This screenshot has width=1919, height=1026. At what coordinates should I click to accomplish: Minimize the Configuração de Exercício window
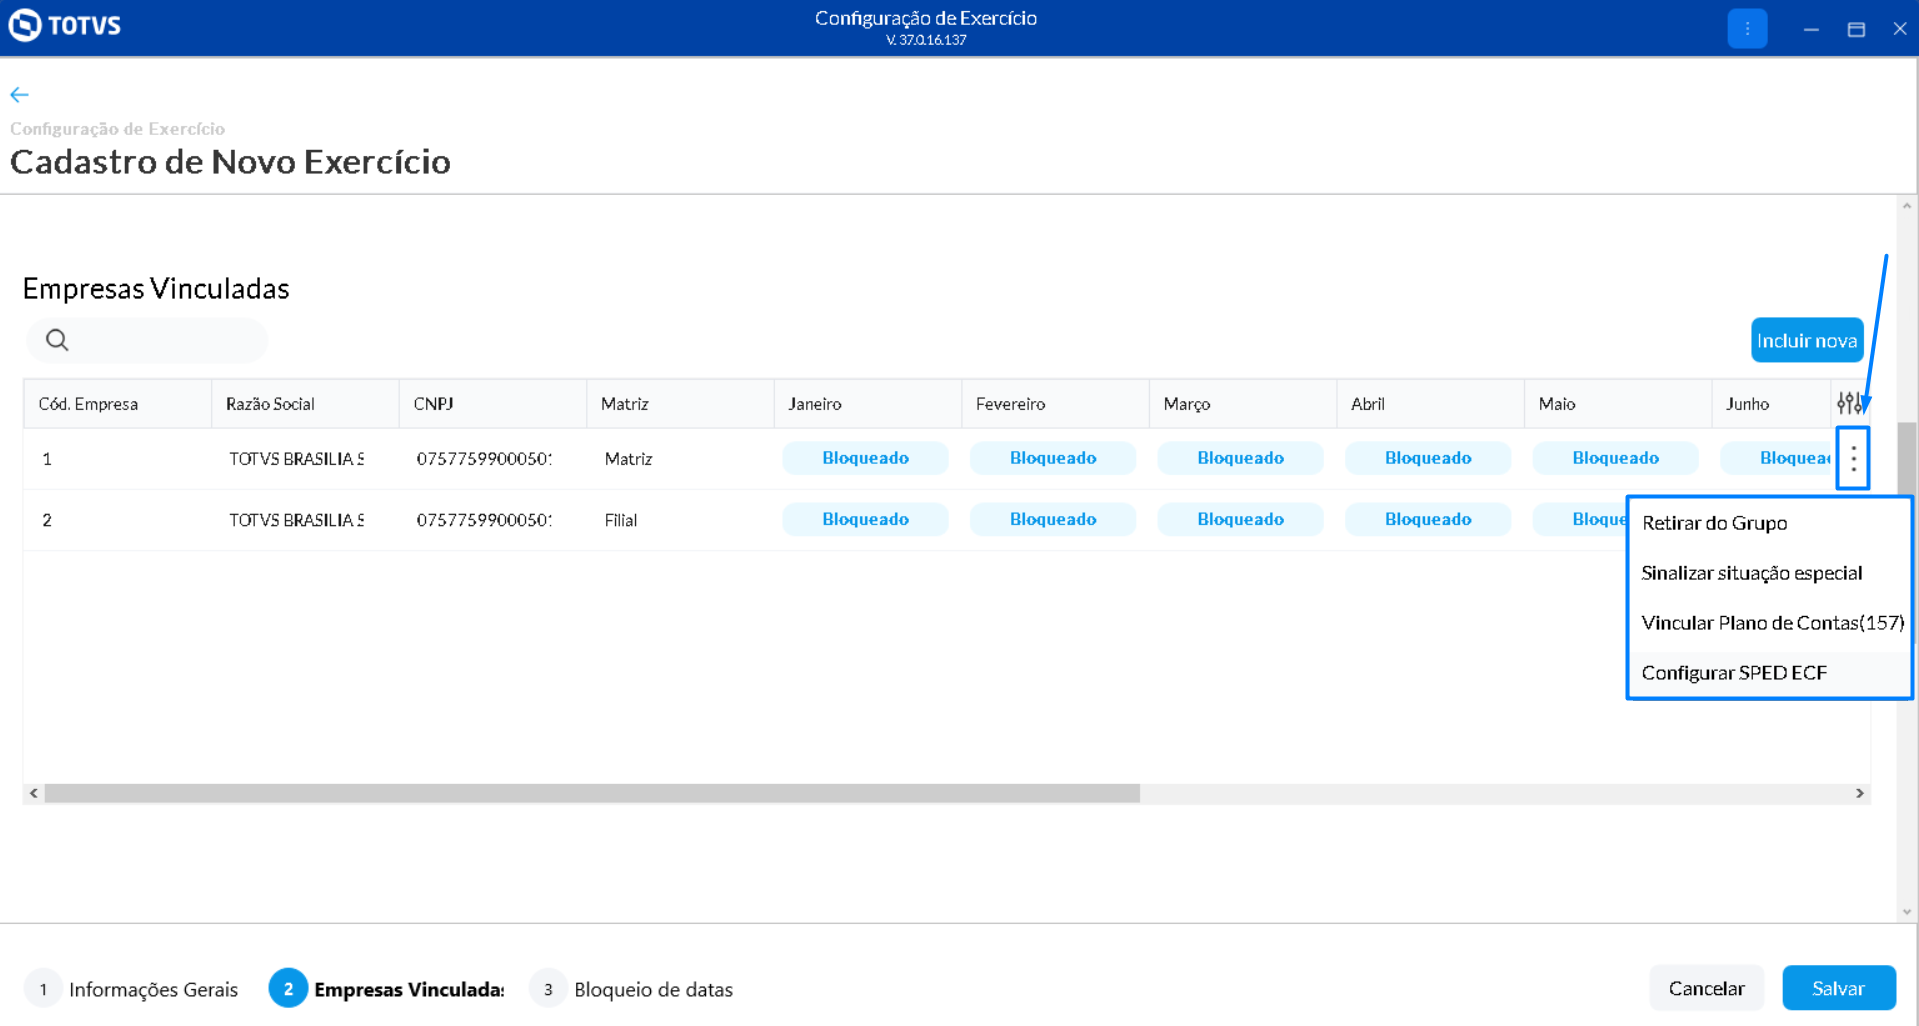1811,29
